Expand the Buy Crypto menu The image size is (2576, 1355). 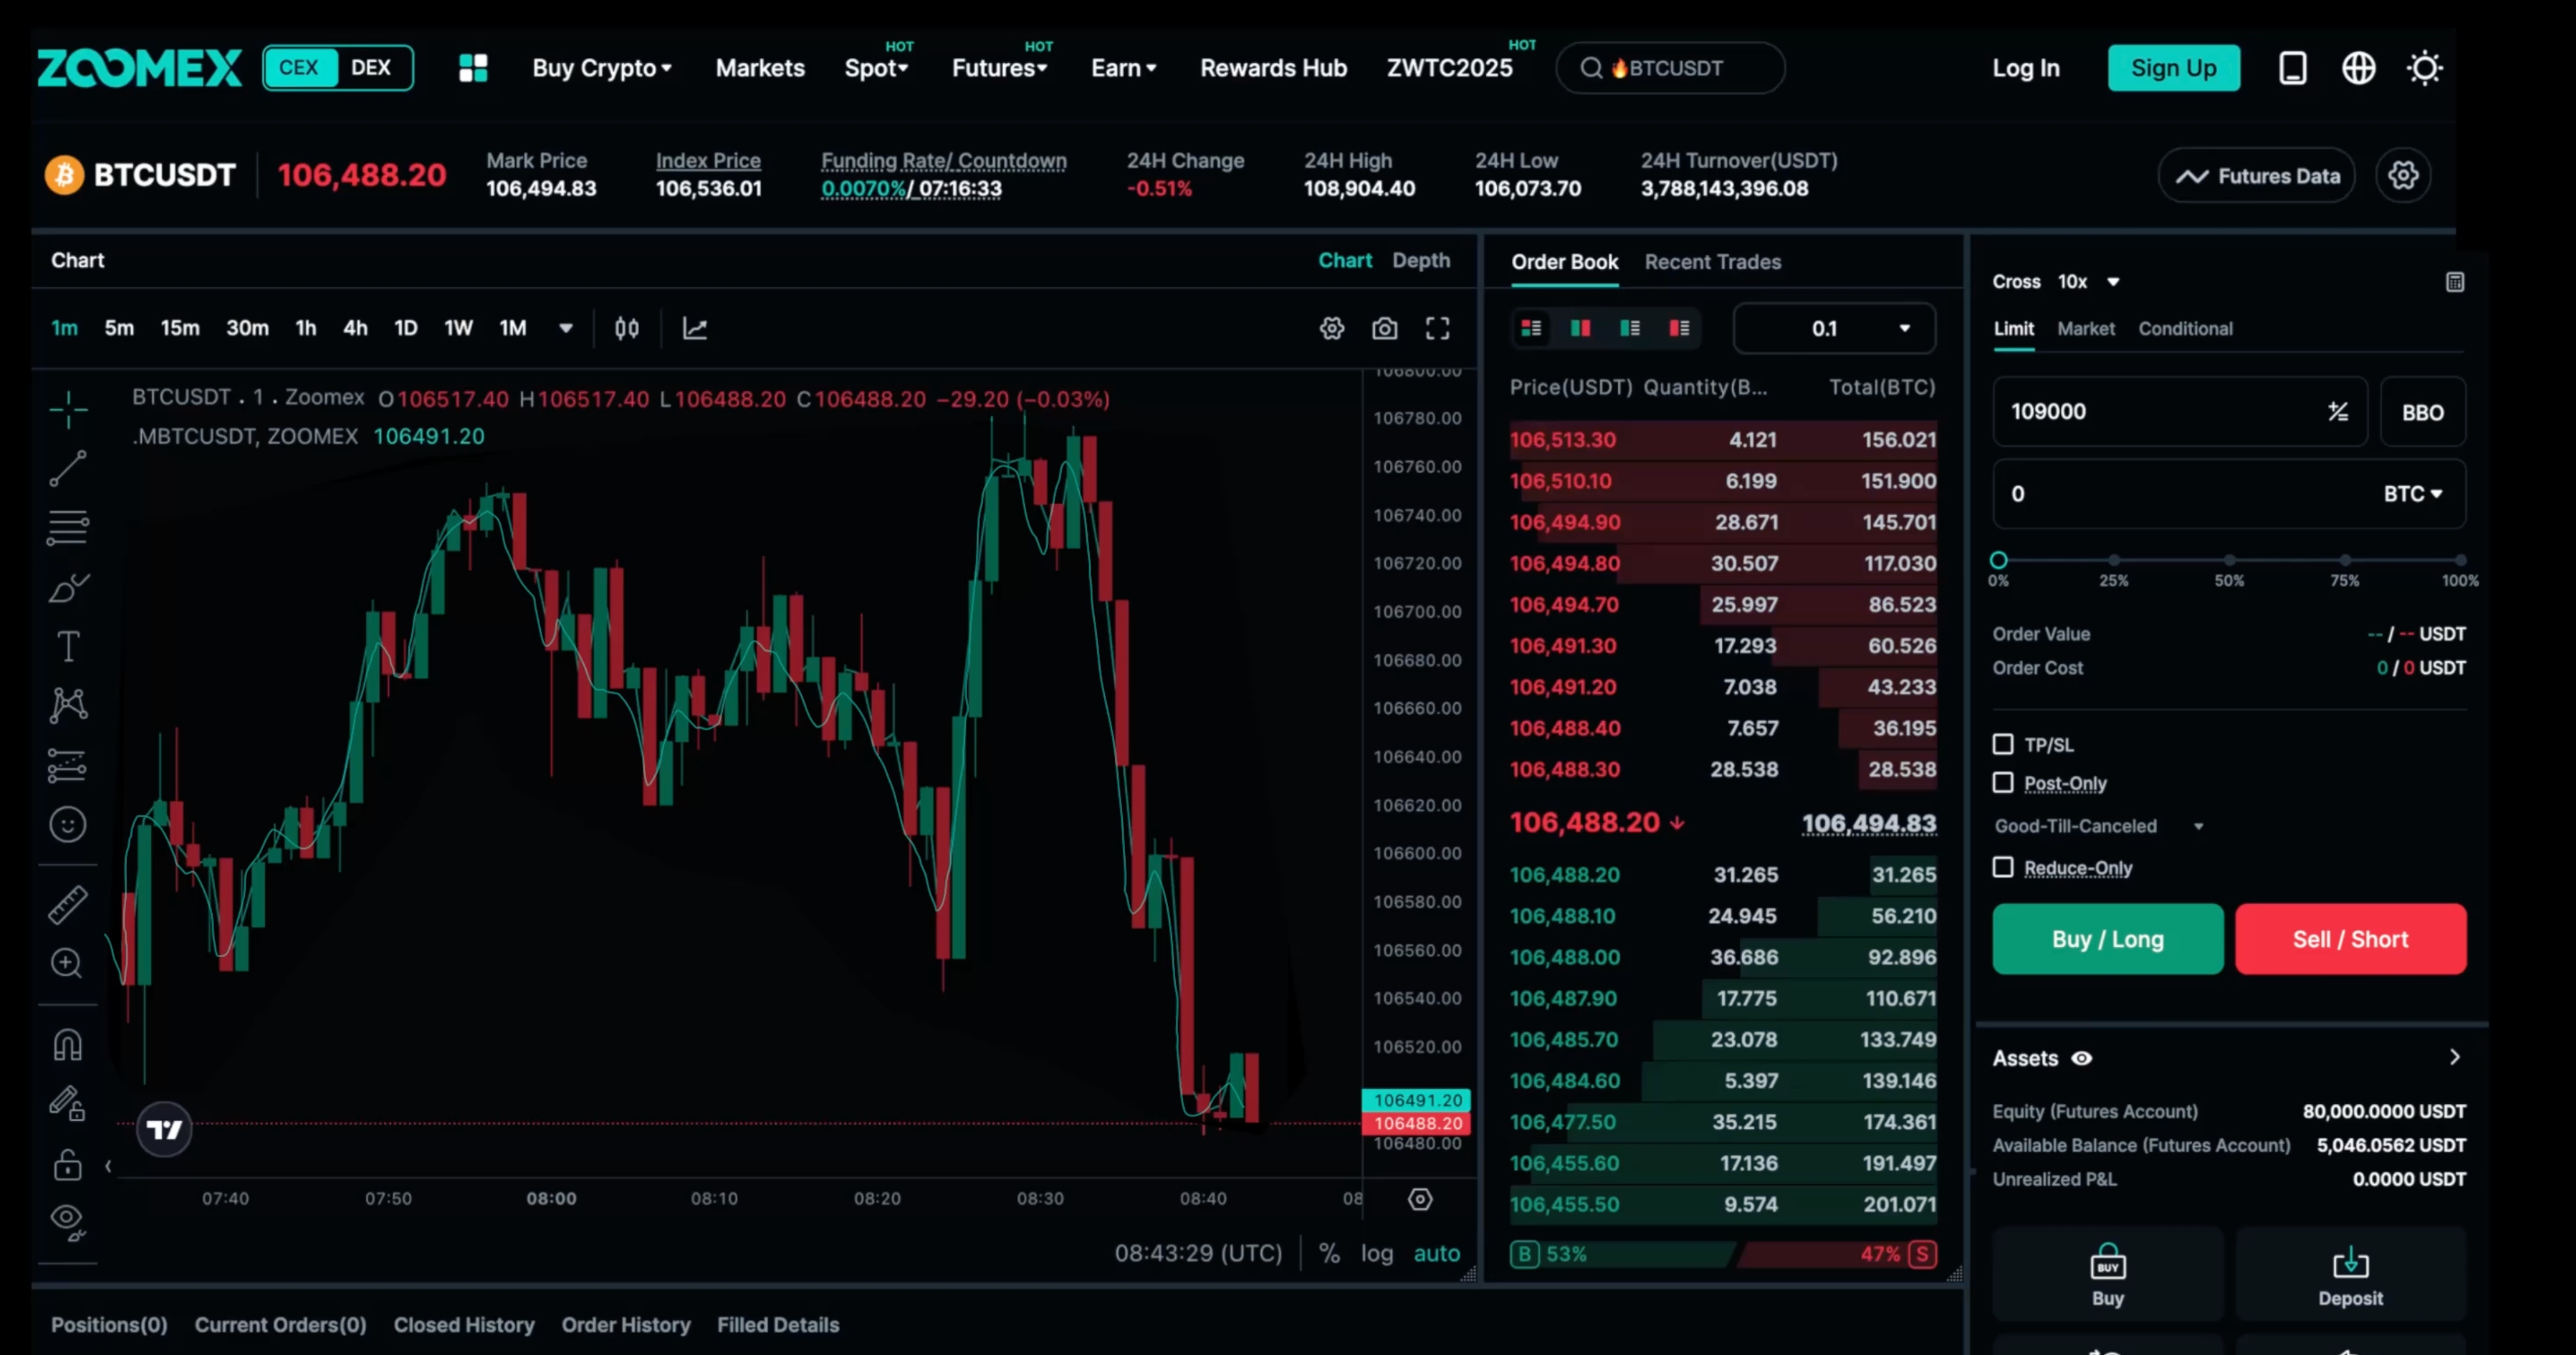point(602,68)
